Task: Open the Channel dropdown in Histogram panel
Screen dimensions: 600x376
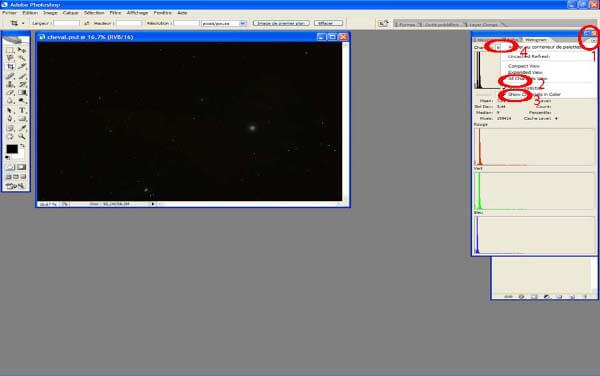Action: pos(498,47)
